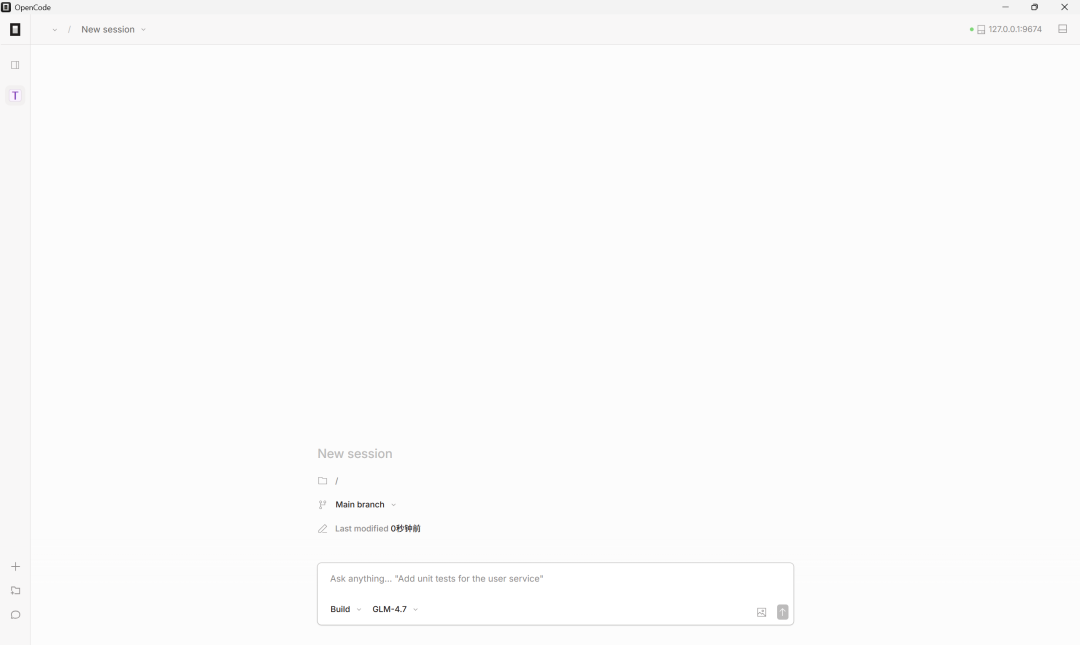Select the purple T project avatar
This screenshot has height=645, width=1080.
(x=15, y=96)
